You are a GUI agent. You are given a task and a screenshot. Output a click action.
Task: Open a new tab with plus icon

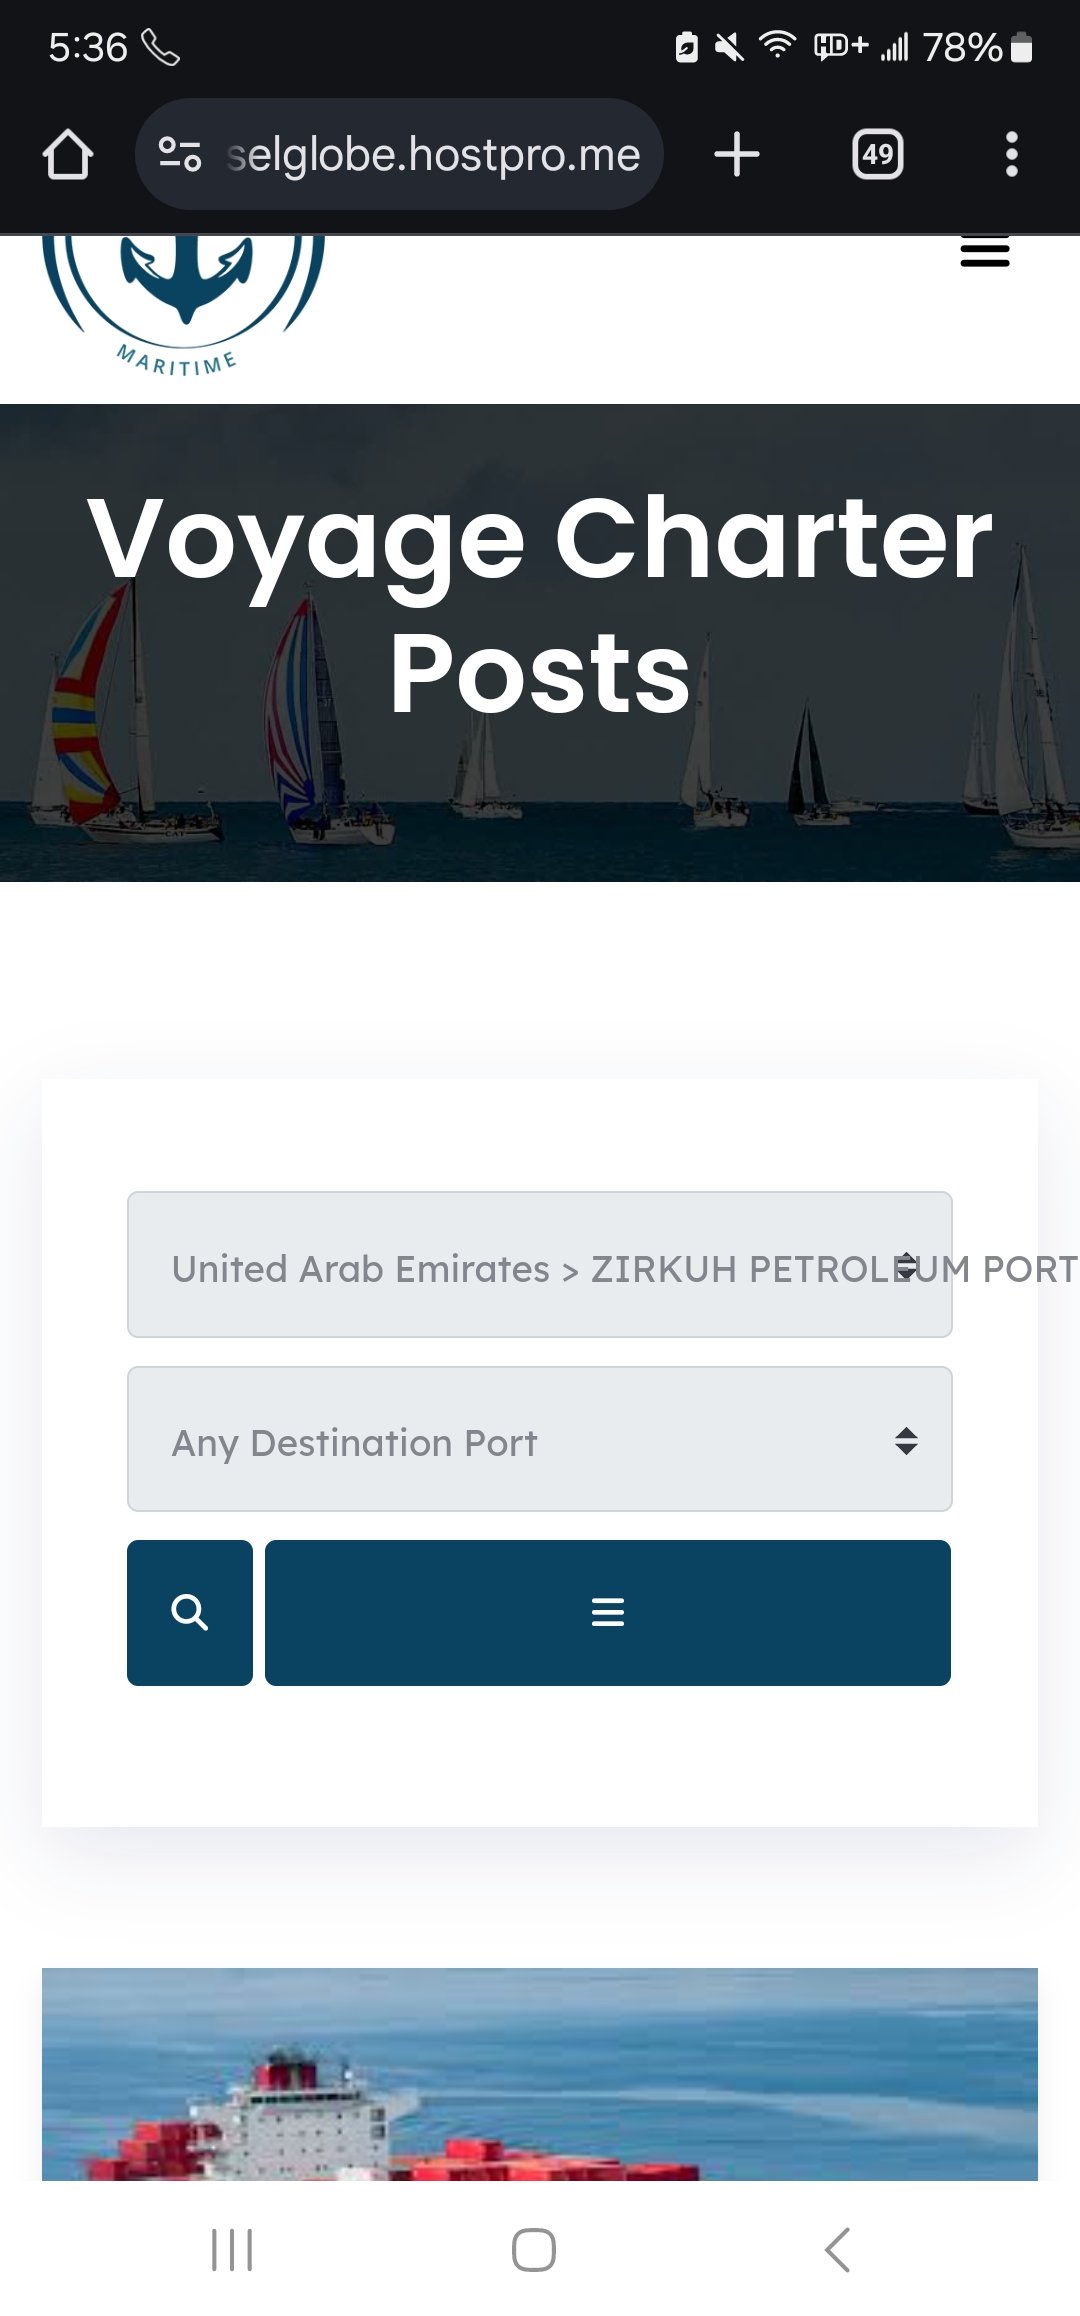[x=737, y=155]
